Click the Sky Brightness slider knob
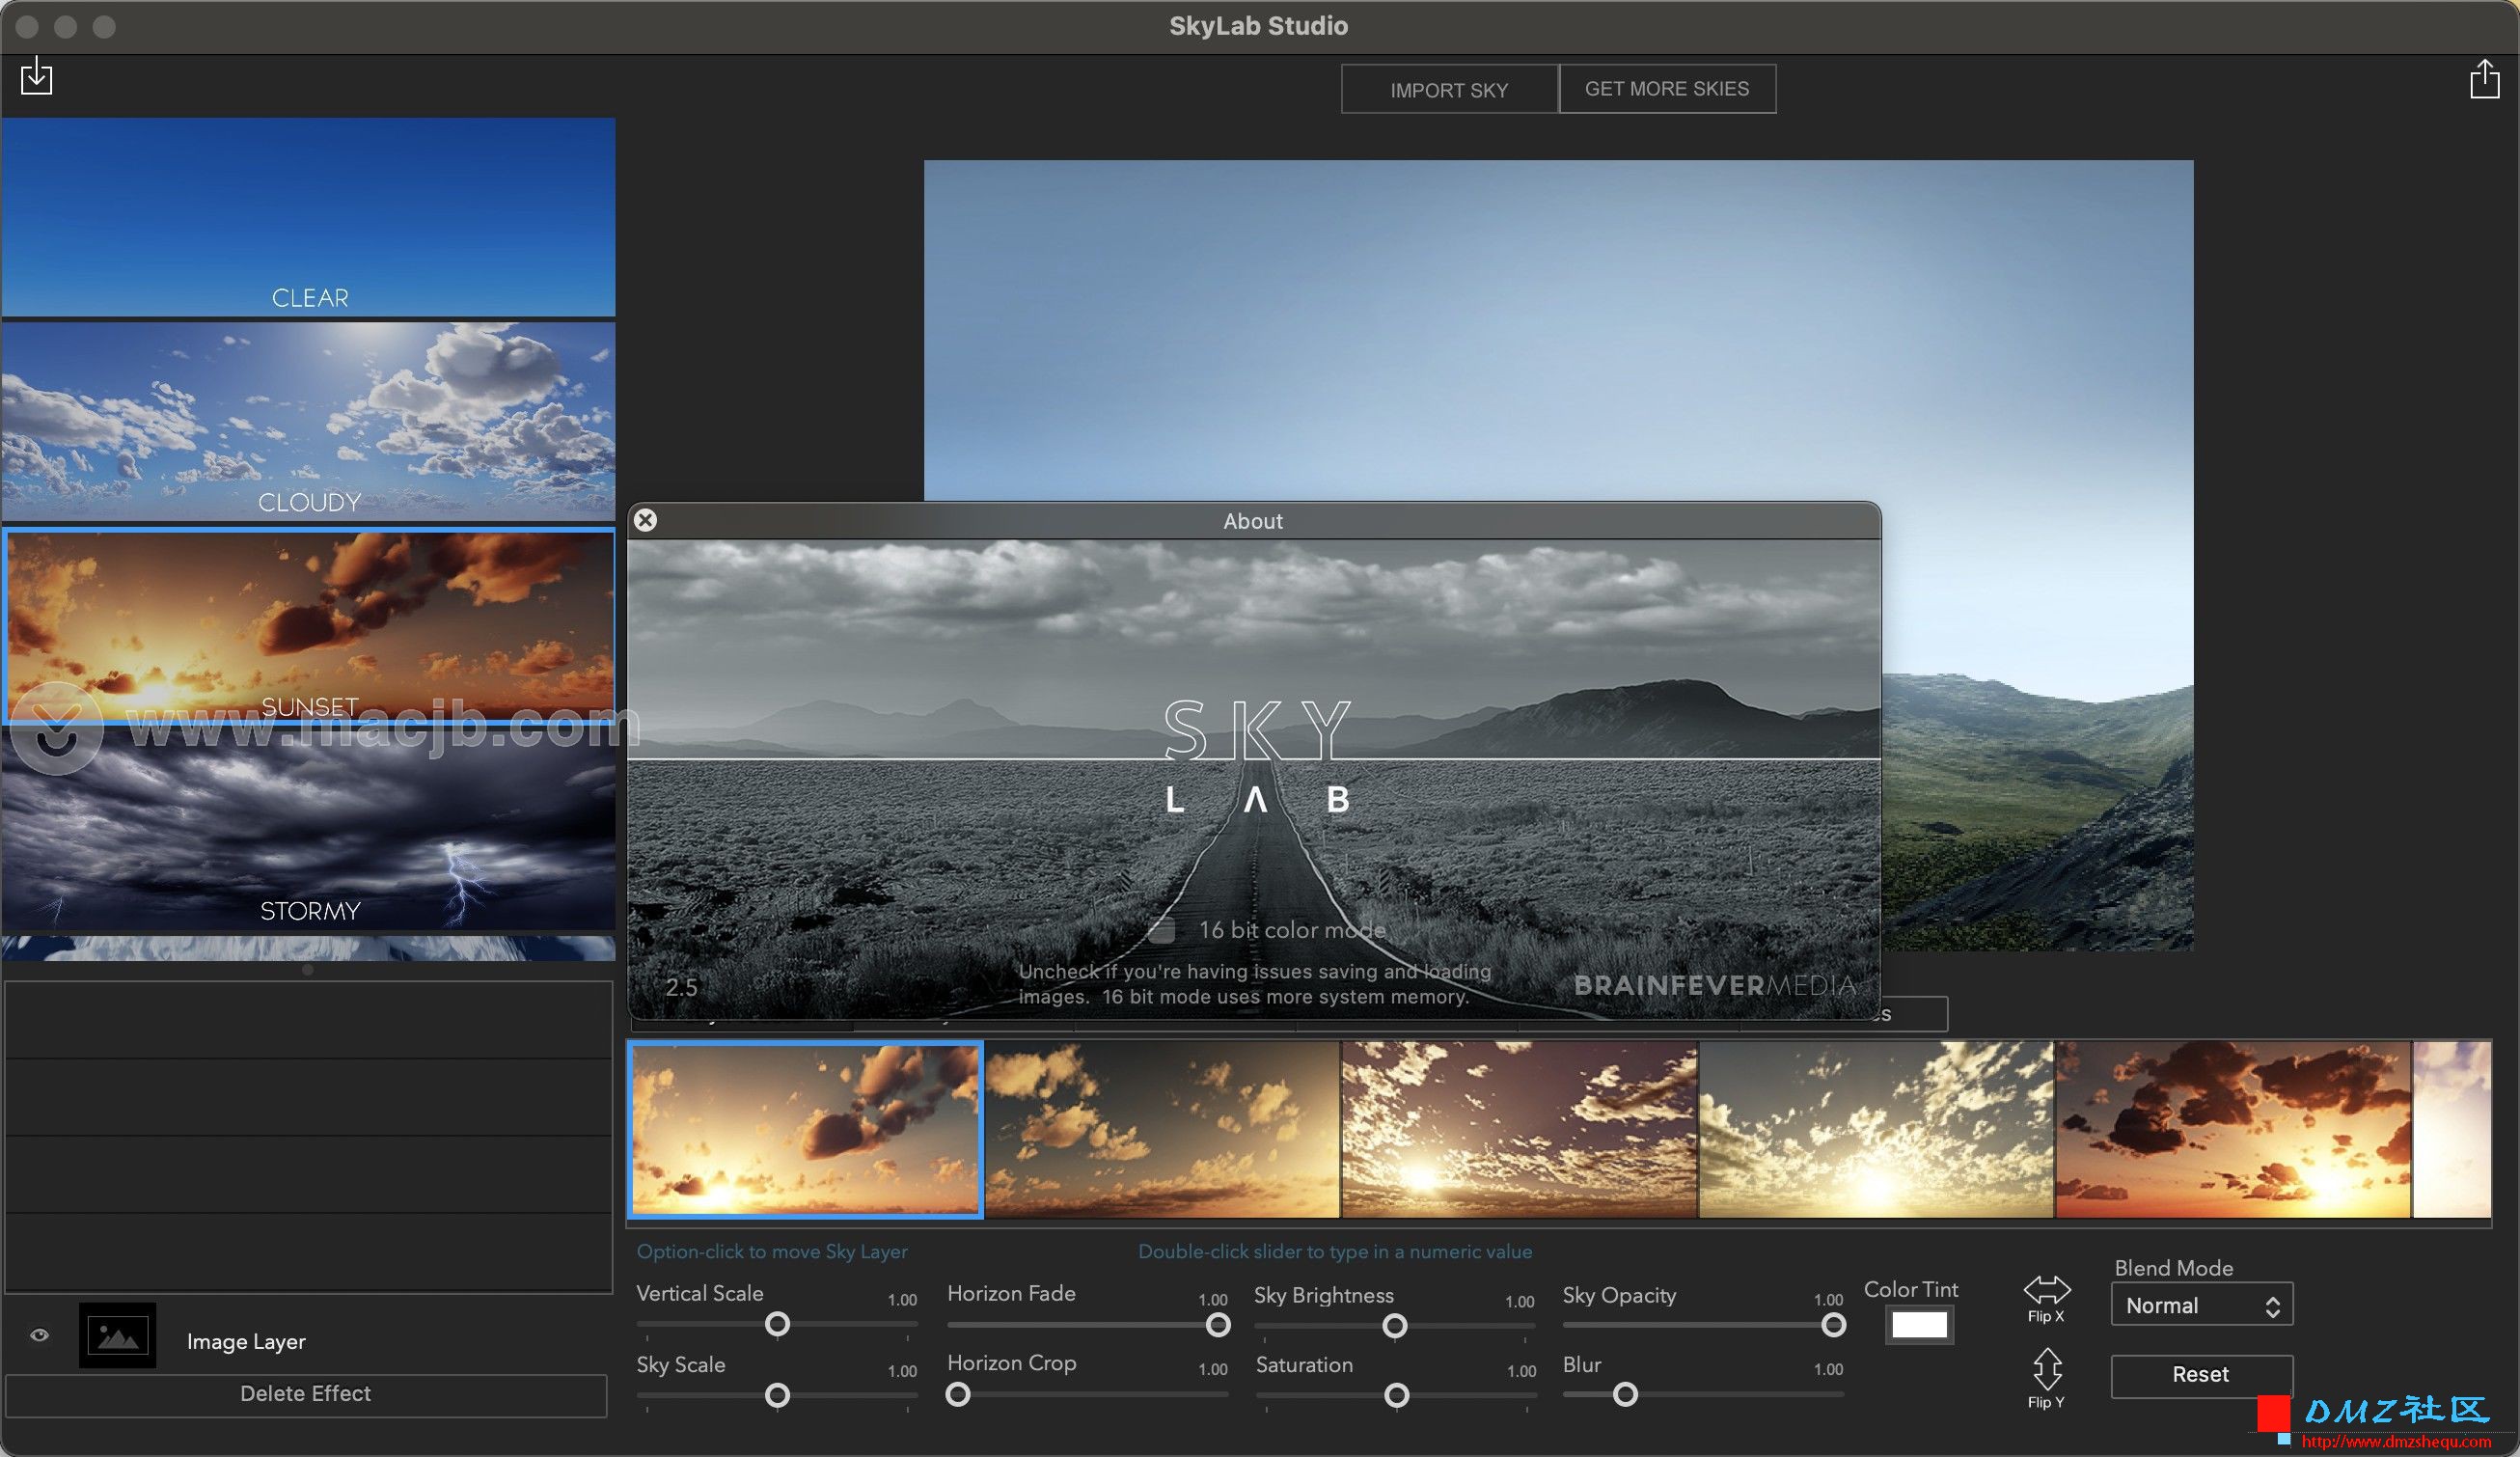Image resolution: width=2520 pixels, height=1457 pixels. coord(1395,1326)
